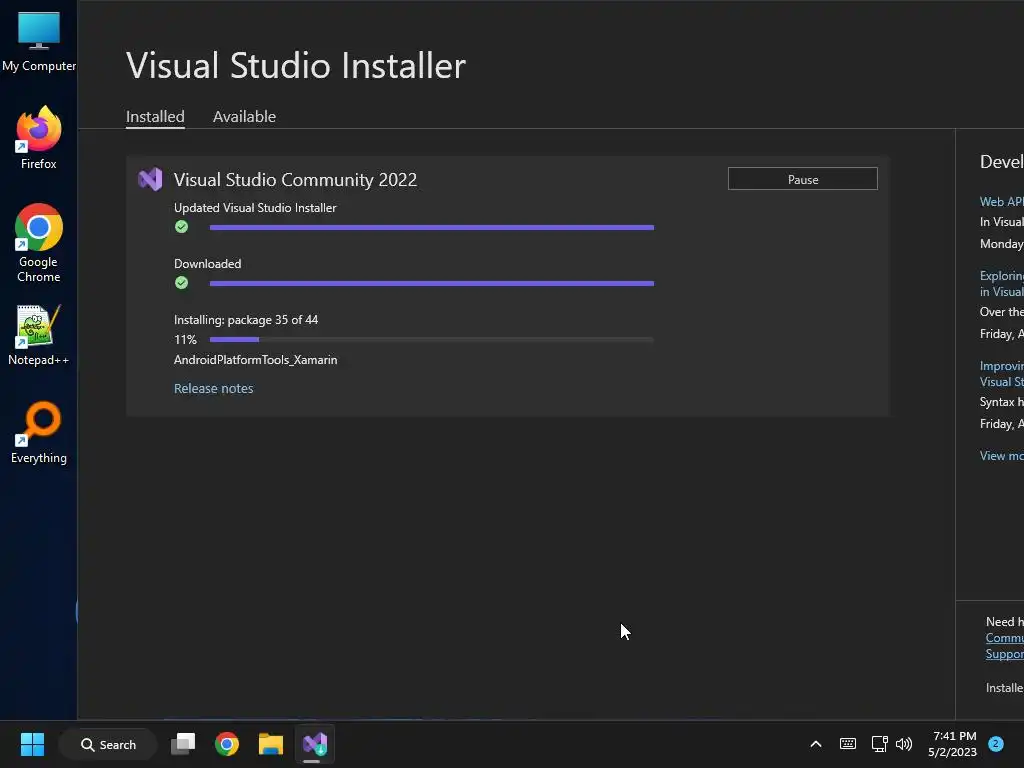Screen dimensions: 1024x768
Task: Open the Web API news article link
Action: pyautogui.click(x=1001, y=202)
